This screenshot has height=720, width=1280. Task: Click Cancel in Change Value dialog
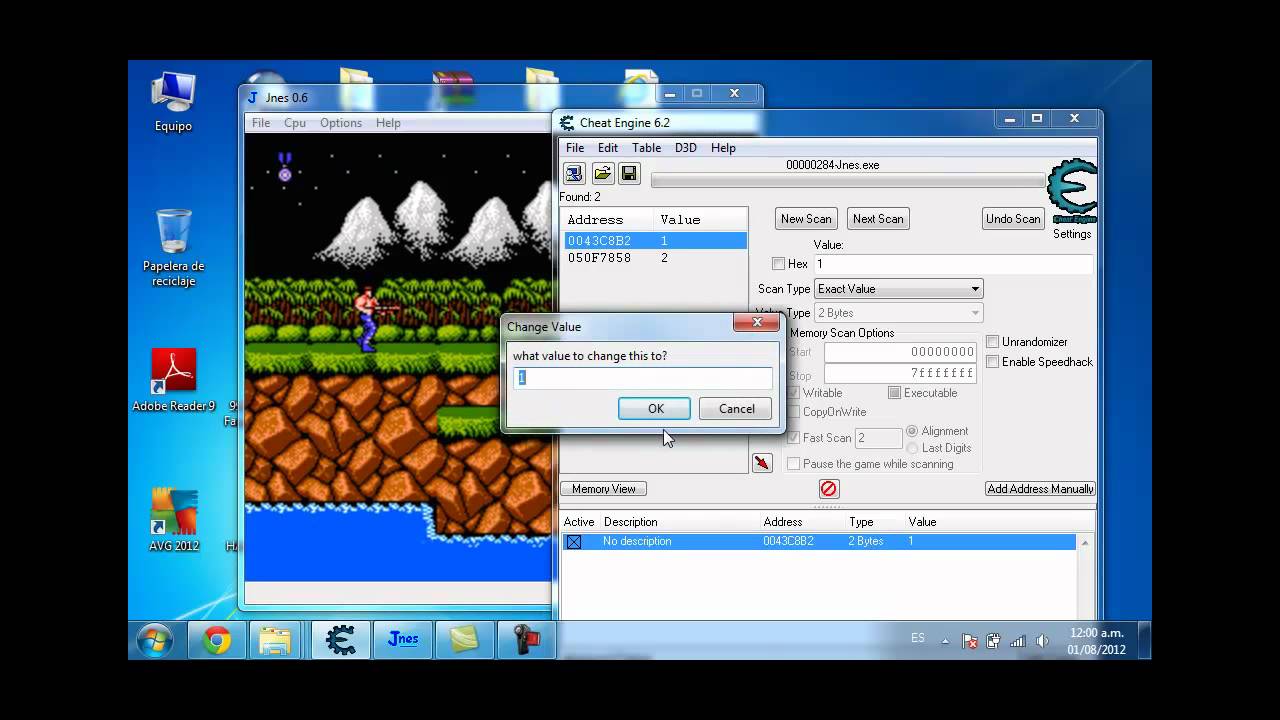[736, 409]
